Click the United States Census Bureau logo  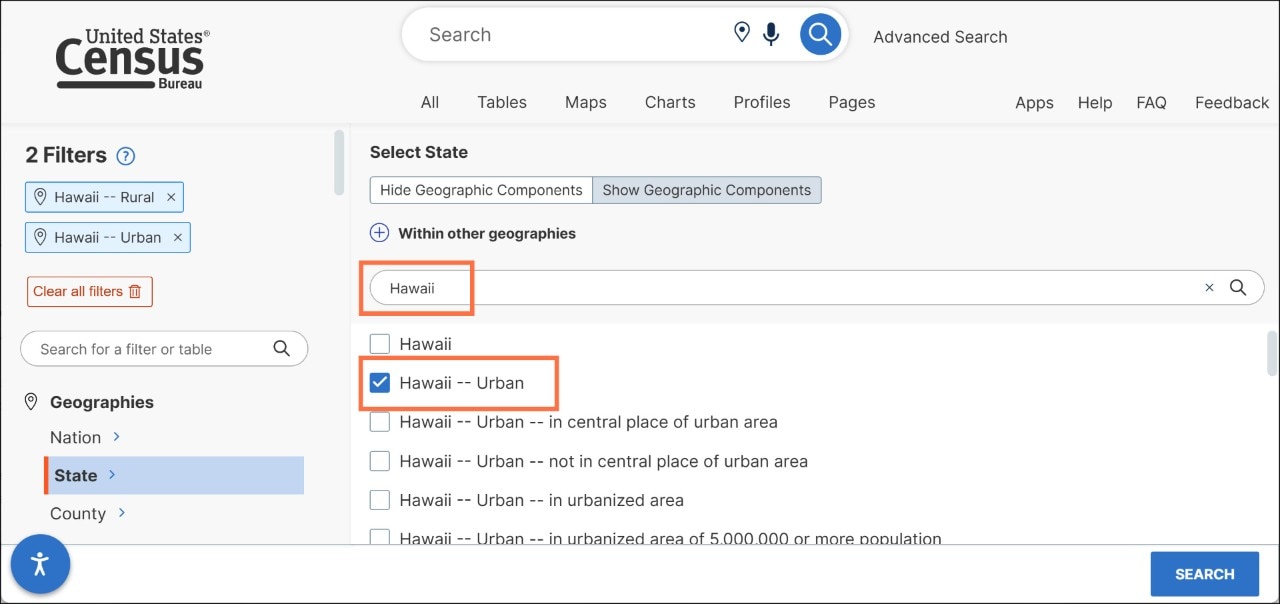(x=132, y=59)
